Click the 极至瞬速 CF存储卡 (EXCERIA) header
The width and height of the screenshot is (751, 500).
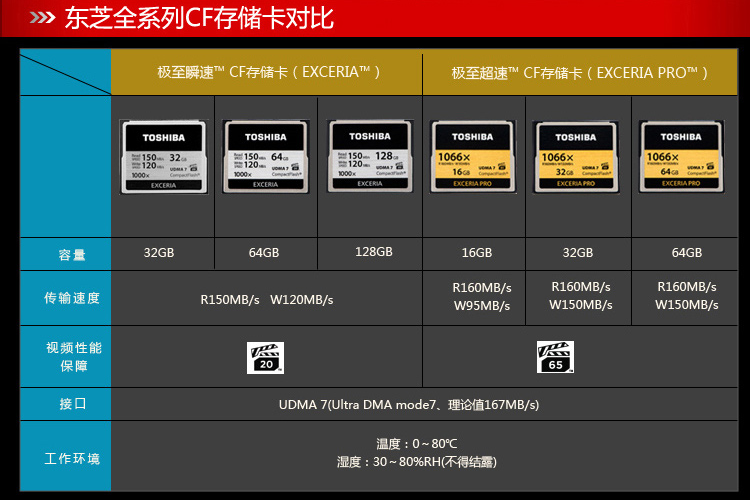pyautogui.click(x=269, y=72)
